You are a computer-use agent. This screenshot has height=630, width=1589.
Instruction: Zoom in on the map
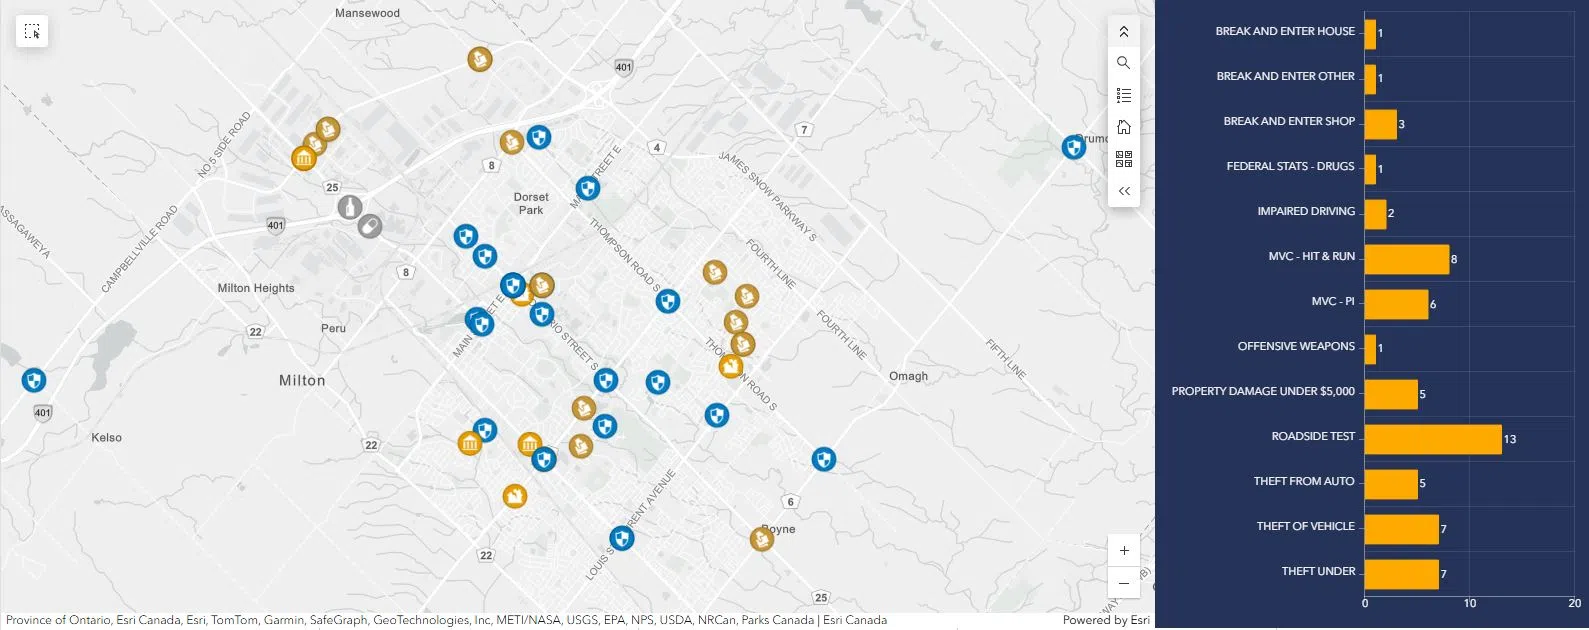[1124, 551]
